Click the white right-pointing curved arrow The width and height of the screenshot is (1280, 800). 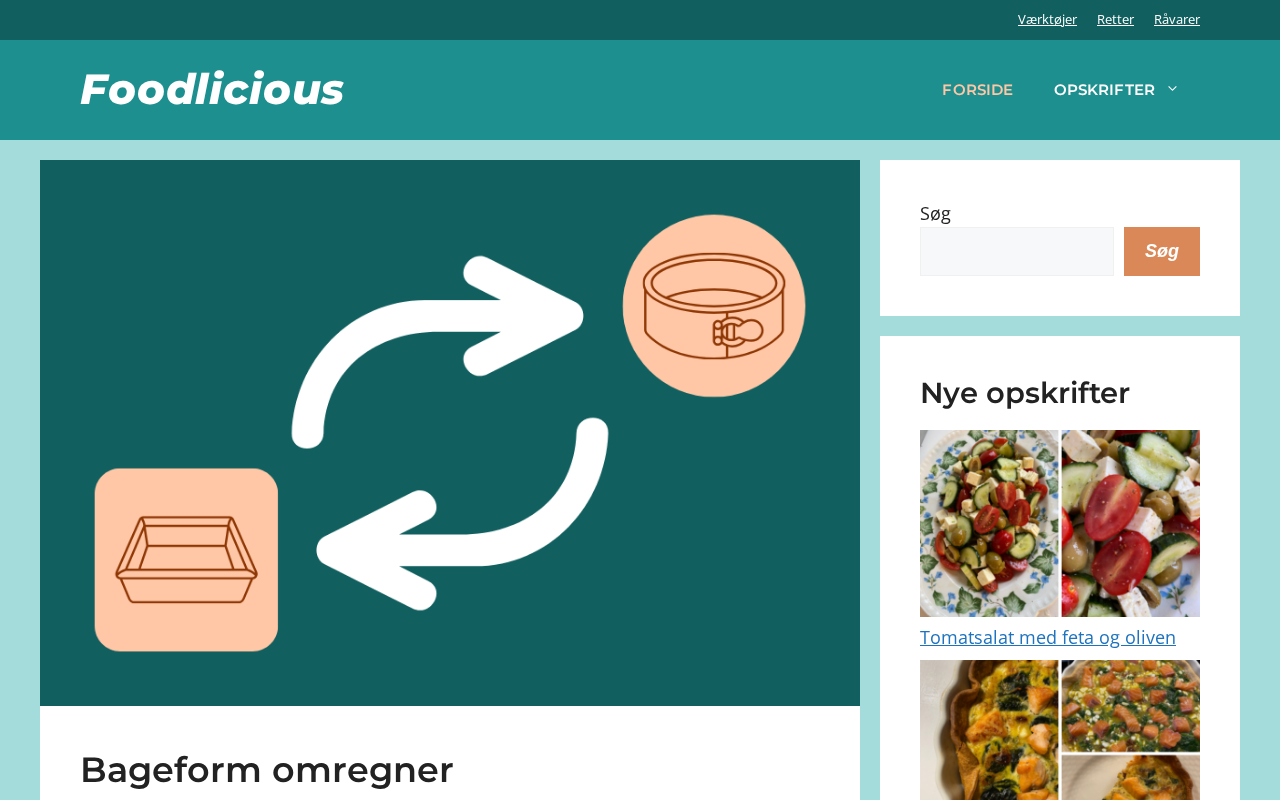(x=437, y=350)
